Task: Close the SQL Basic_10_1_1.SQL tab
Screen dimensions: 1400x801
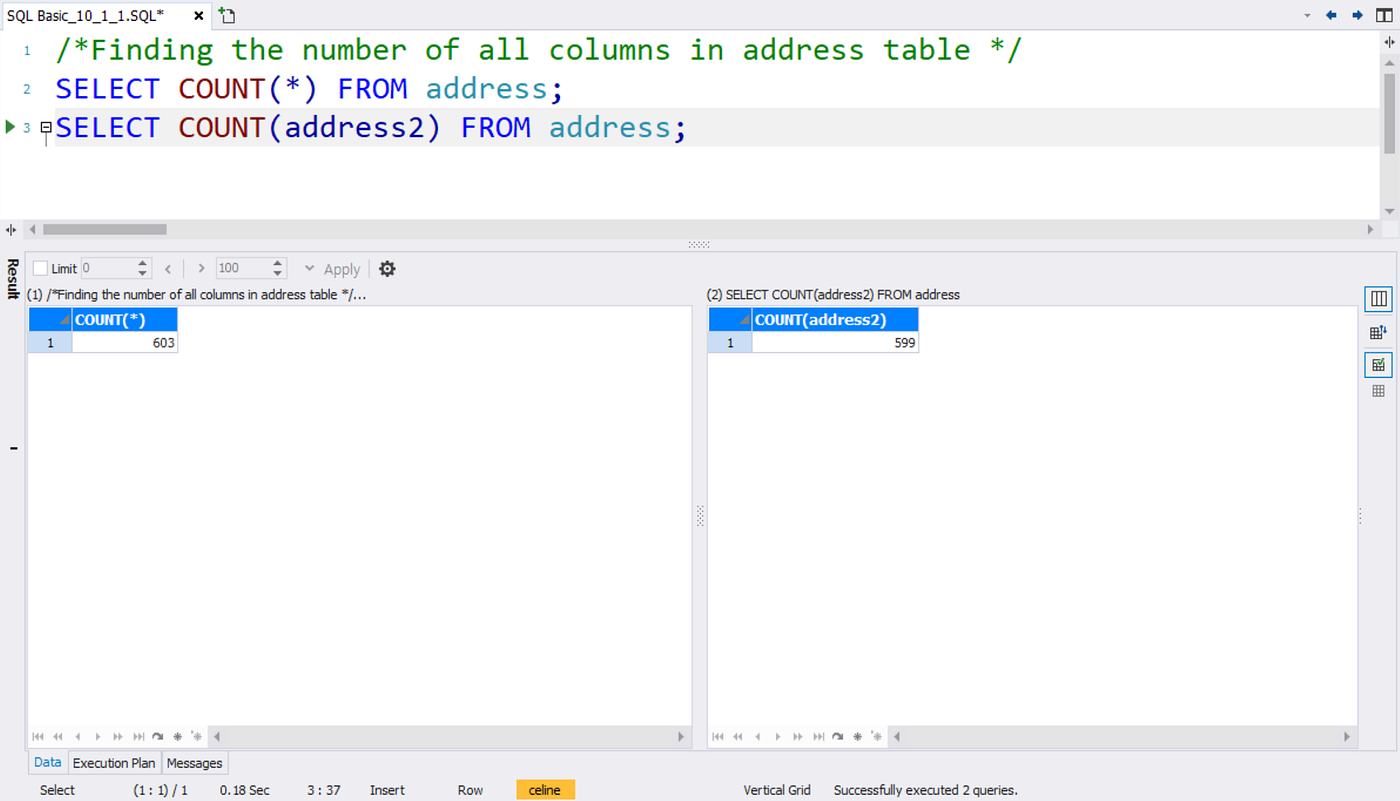Action: pos(198,16)
